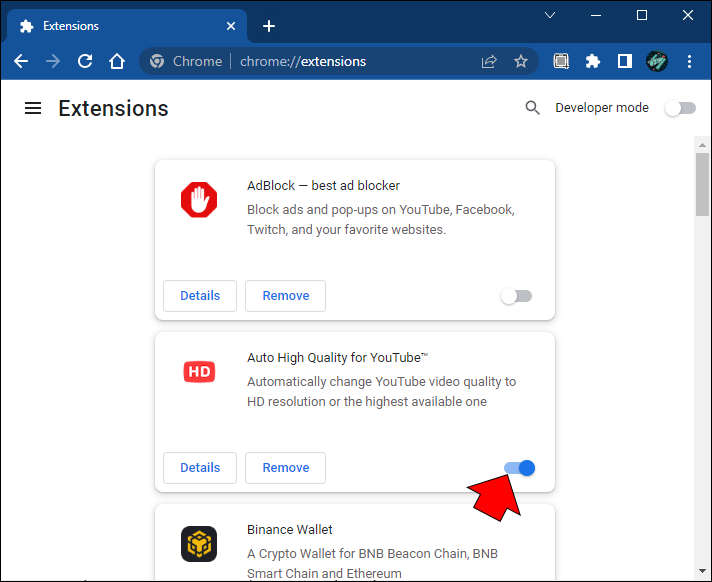
Task: Open the Extensions hamburger main menu
Action: point(33,108)
